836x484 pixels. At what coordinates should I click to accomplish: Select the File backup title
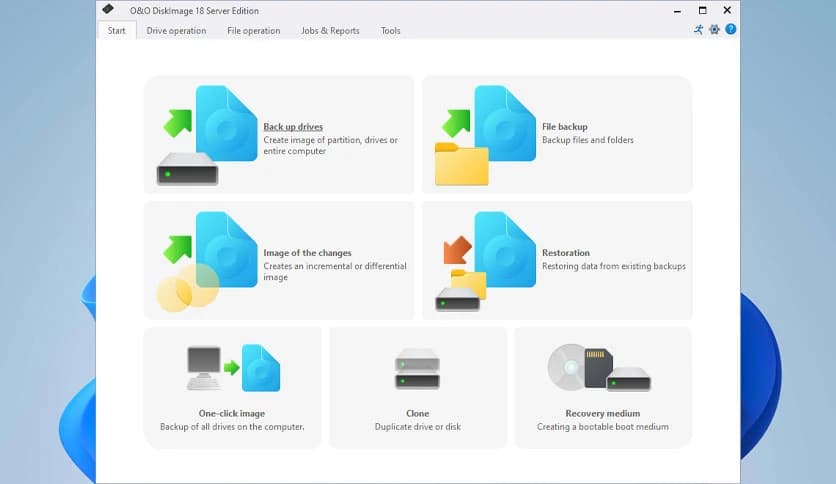tap(565, 127)
